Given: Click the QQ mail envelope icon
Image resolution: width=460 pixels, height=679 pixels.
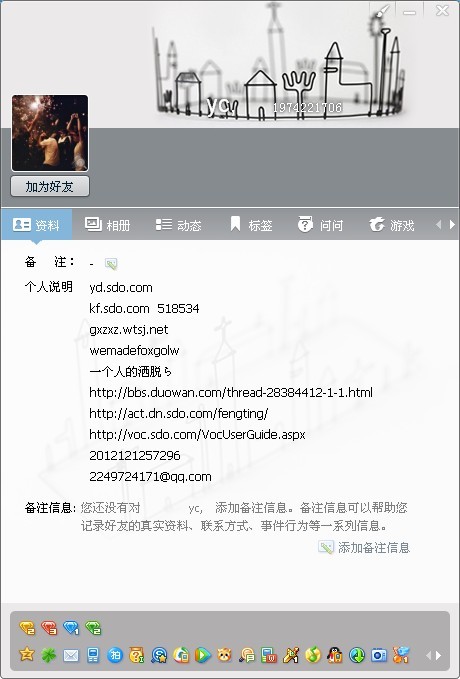Looking at the screenshot, I should [x=71, y=655].
